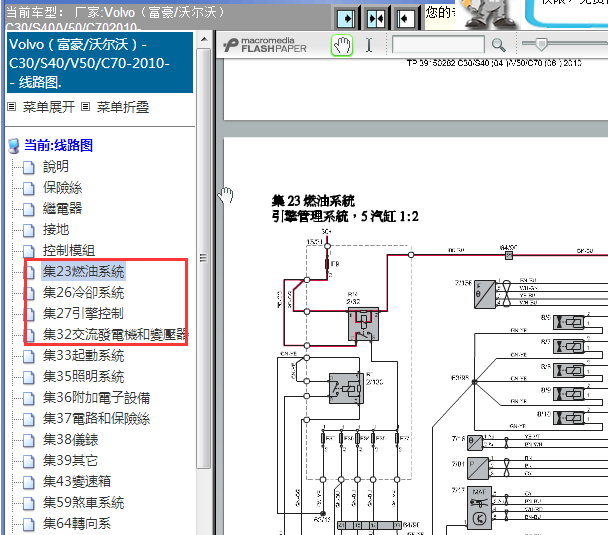Viewport: 608px width, 535px height.
Task: Click the page icon next to 集43變速箱
Action: [28, 482]
